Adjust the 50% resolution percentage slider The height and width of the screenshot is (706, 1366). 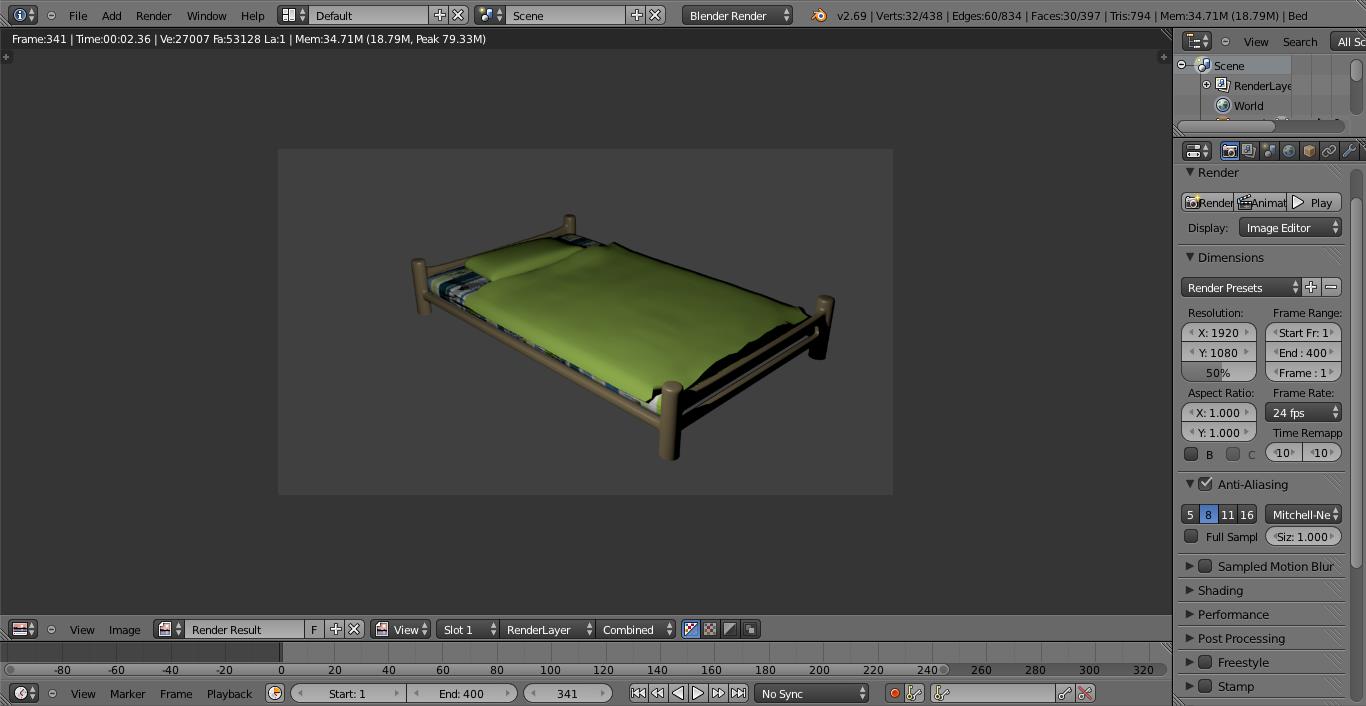(x=1218, y=372)
